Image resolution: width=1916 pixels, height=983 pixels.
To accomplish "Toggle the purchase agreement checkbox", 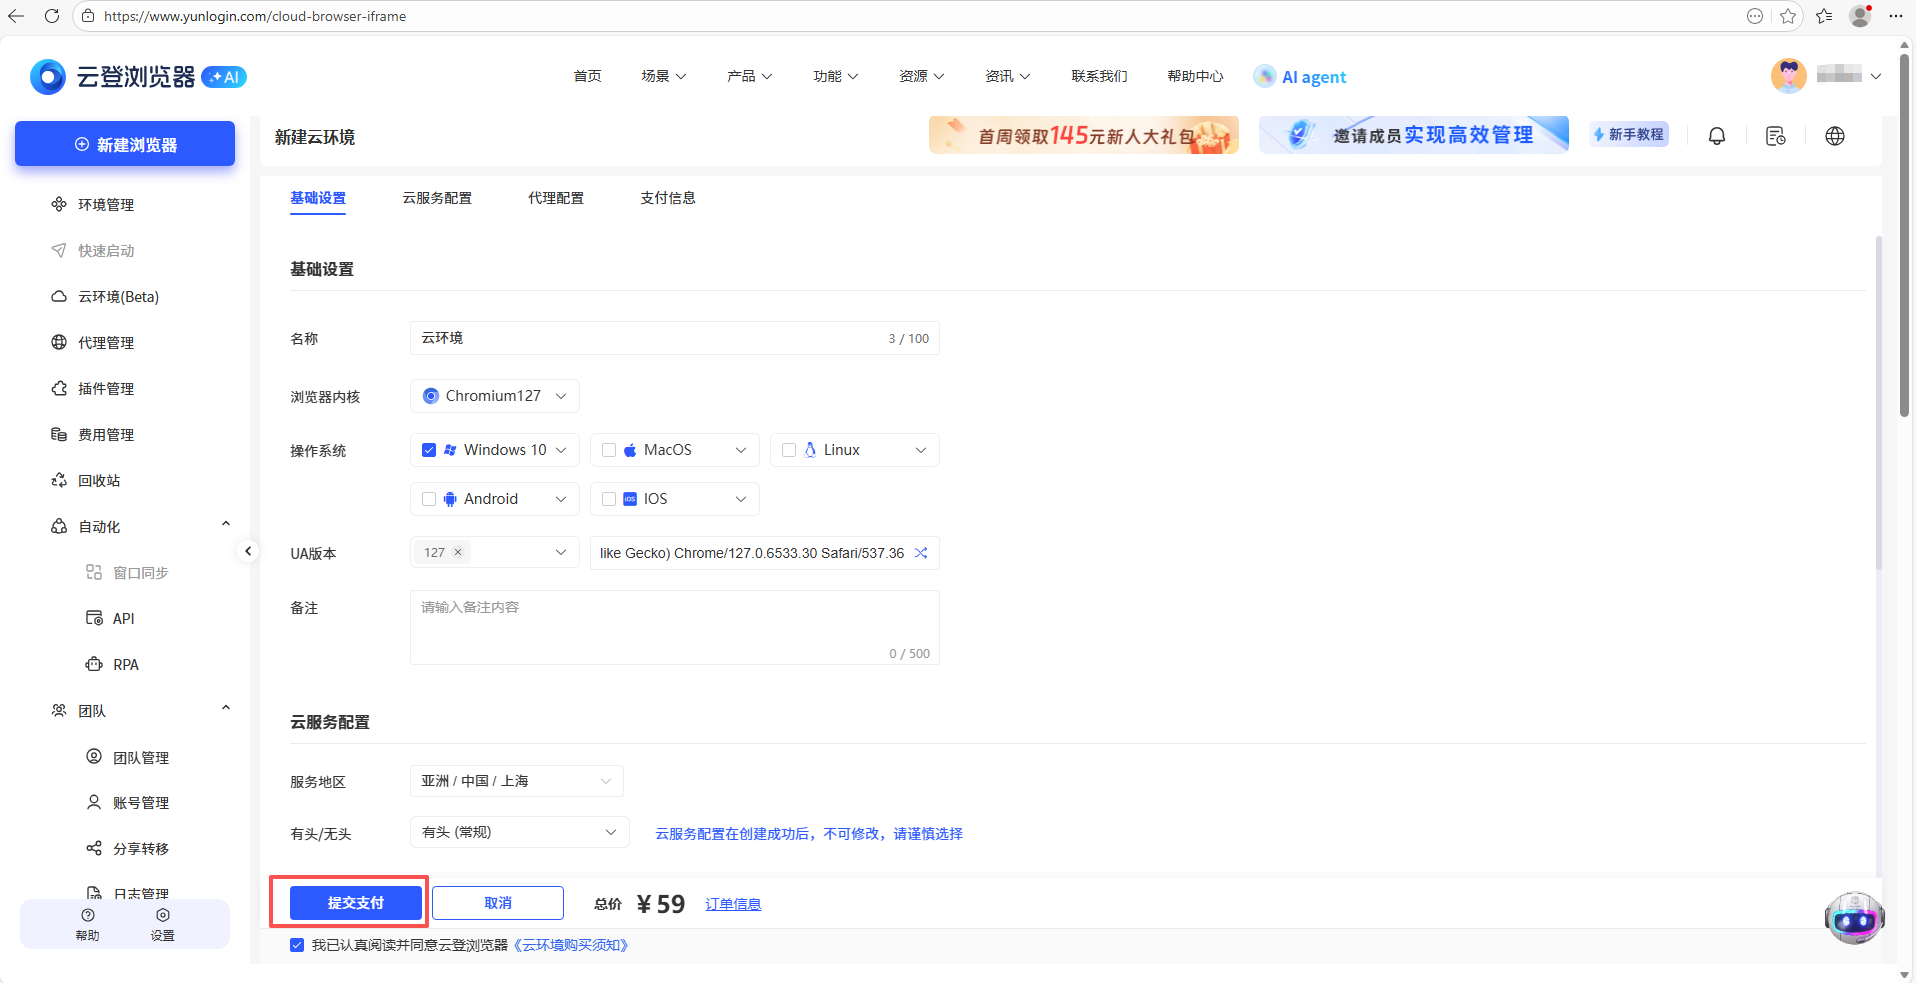I will pos(297,944).
